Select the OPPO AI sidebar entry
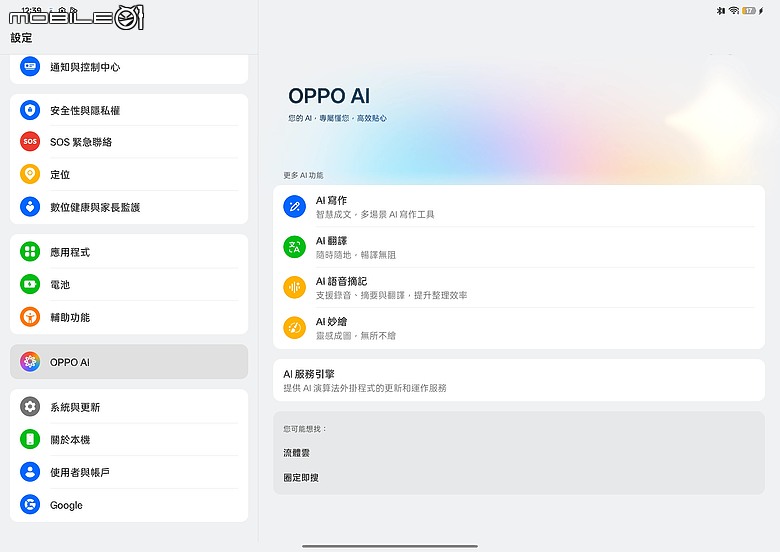 click(x=129, y=362)
